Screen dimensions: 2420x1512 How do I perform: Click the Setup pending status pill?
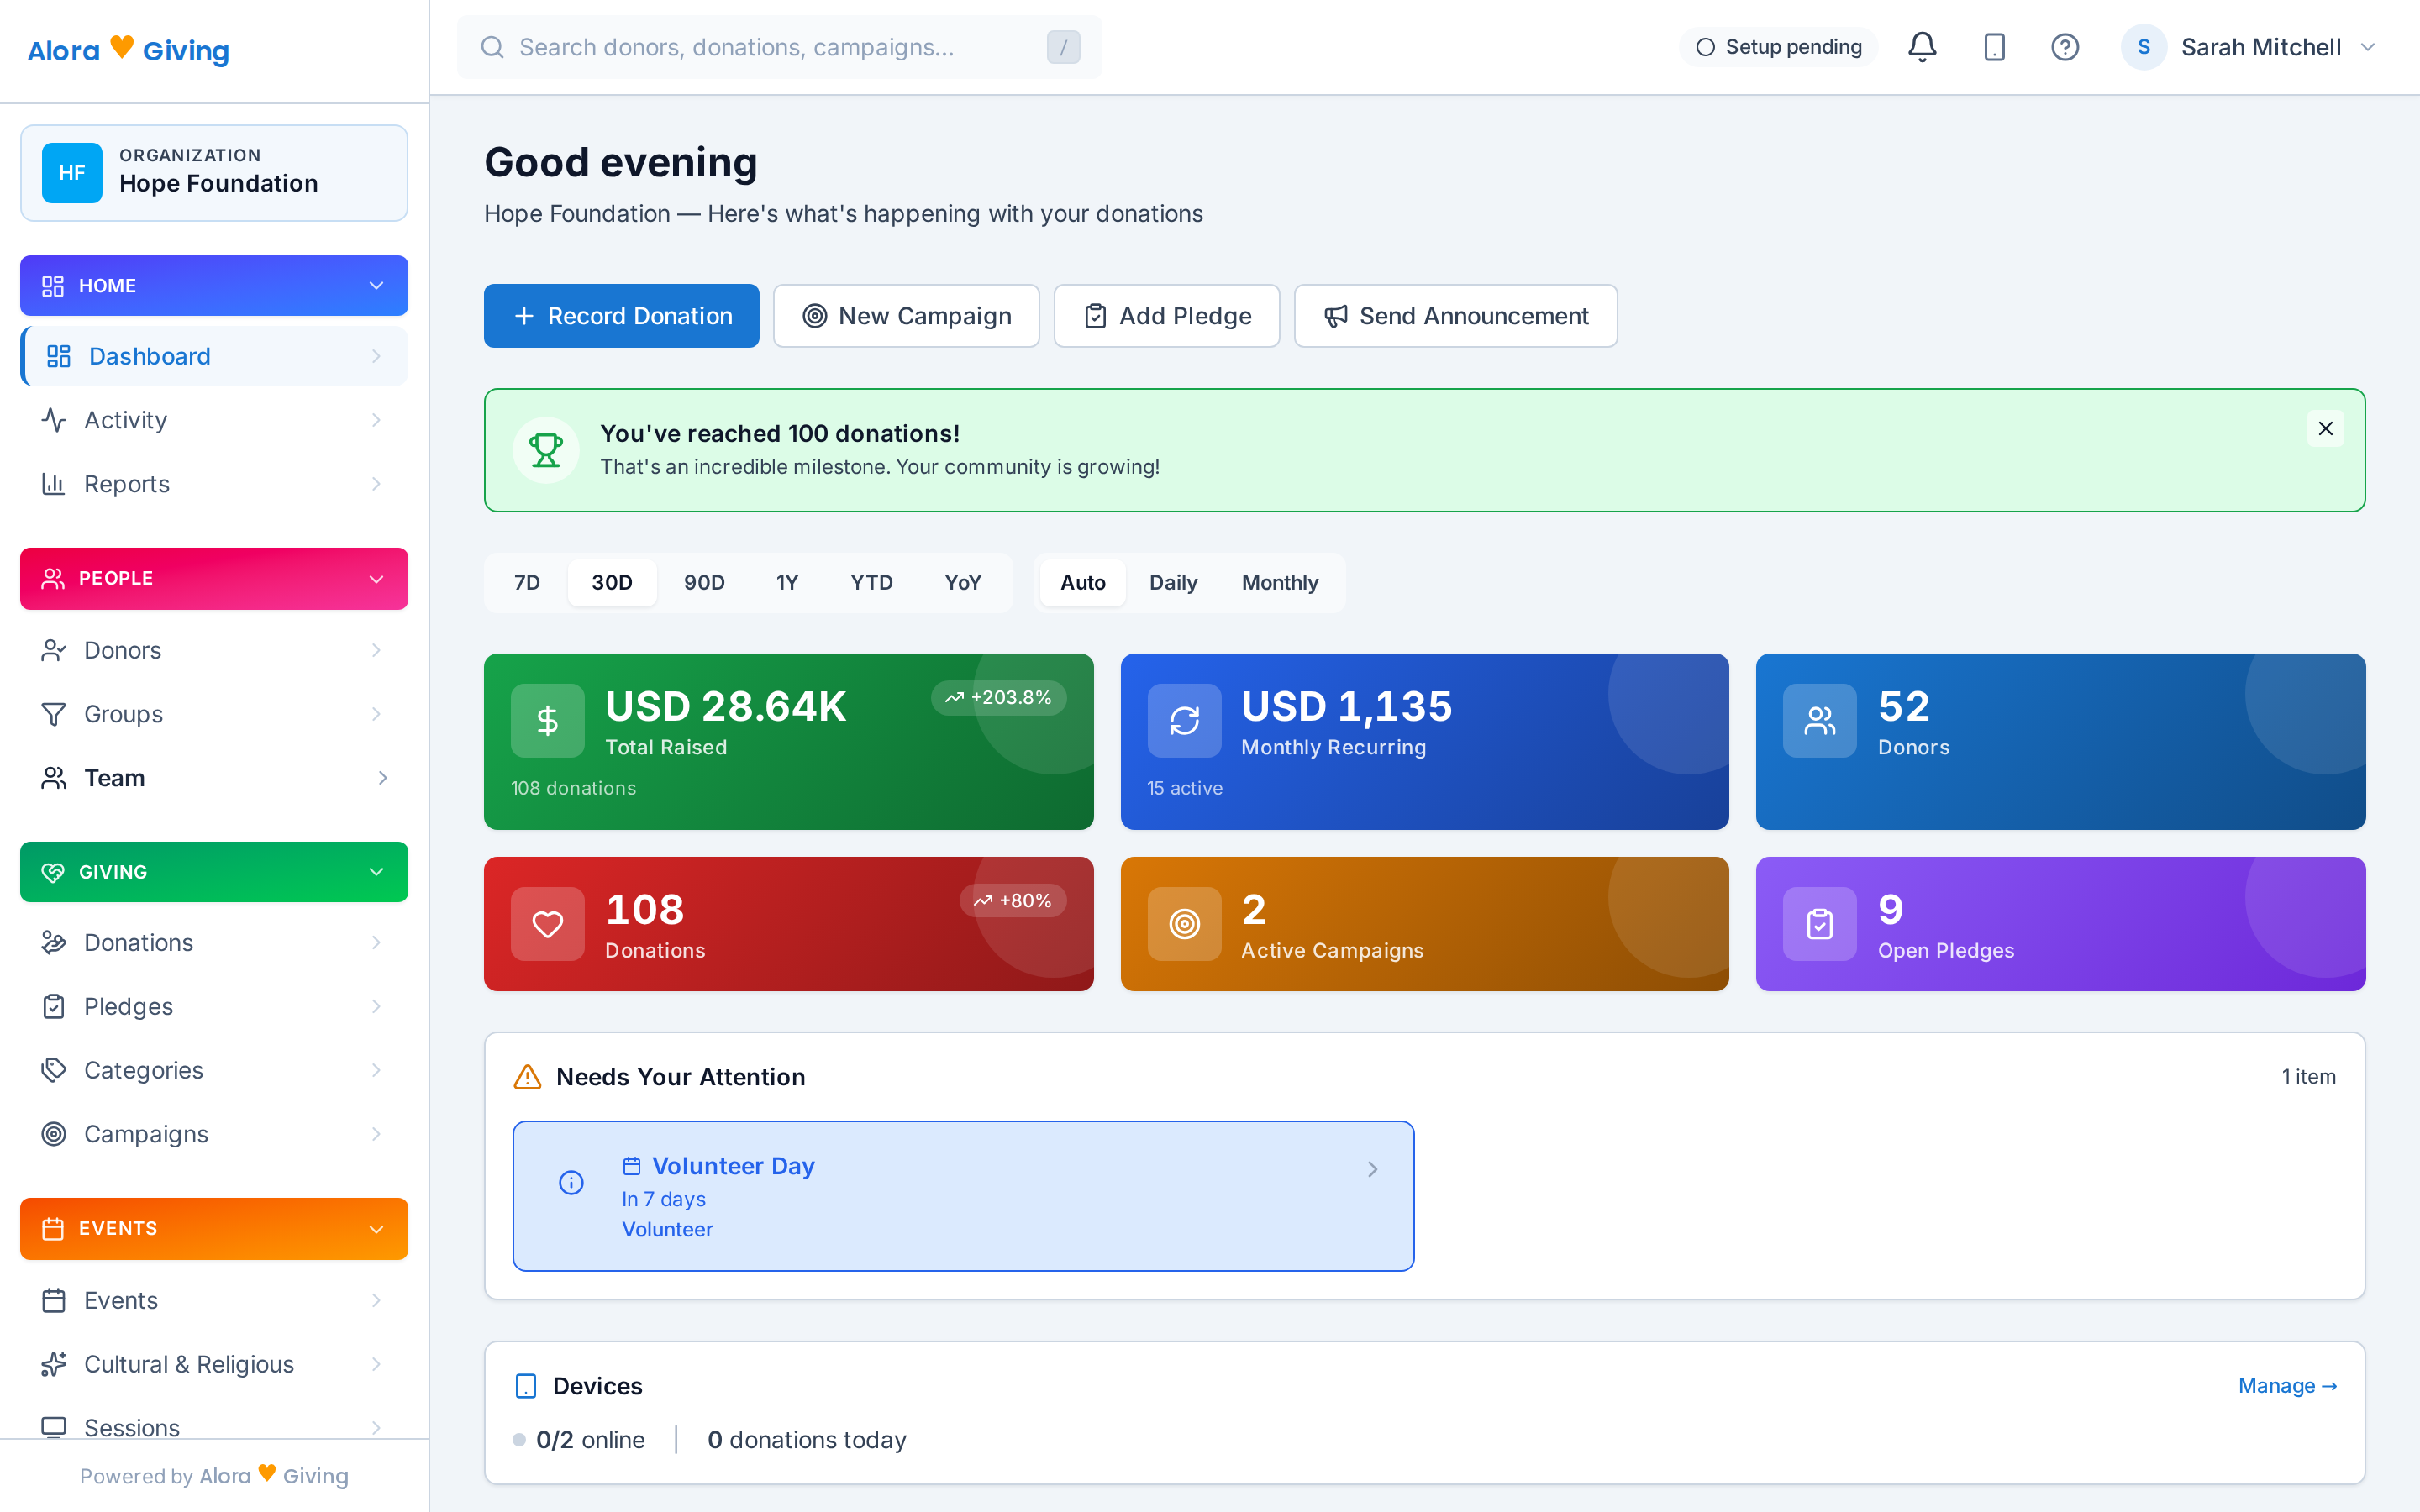click(1778, 47)
